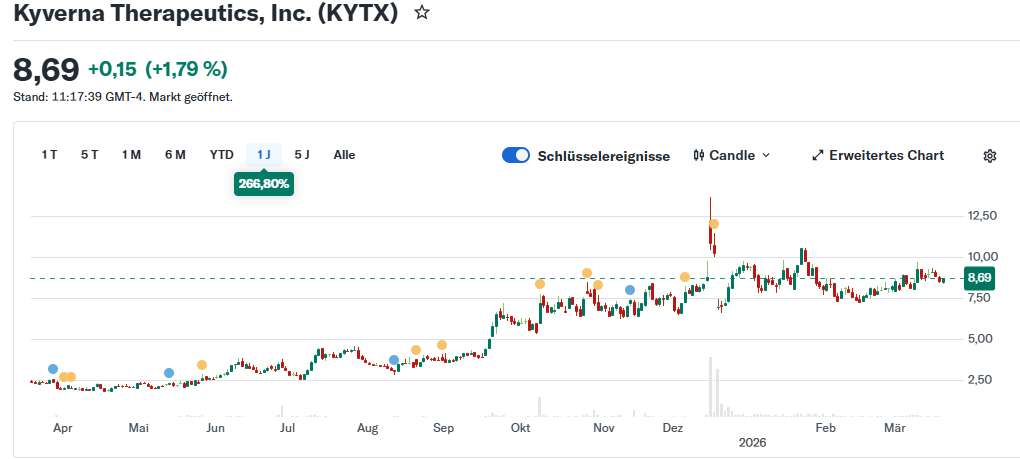The image size is (1020, 459).
Task: Click the 266,80% performance badge
Action: pyautogui.click(x=264, y=184)
